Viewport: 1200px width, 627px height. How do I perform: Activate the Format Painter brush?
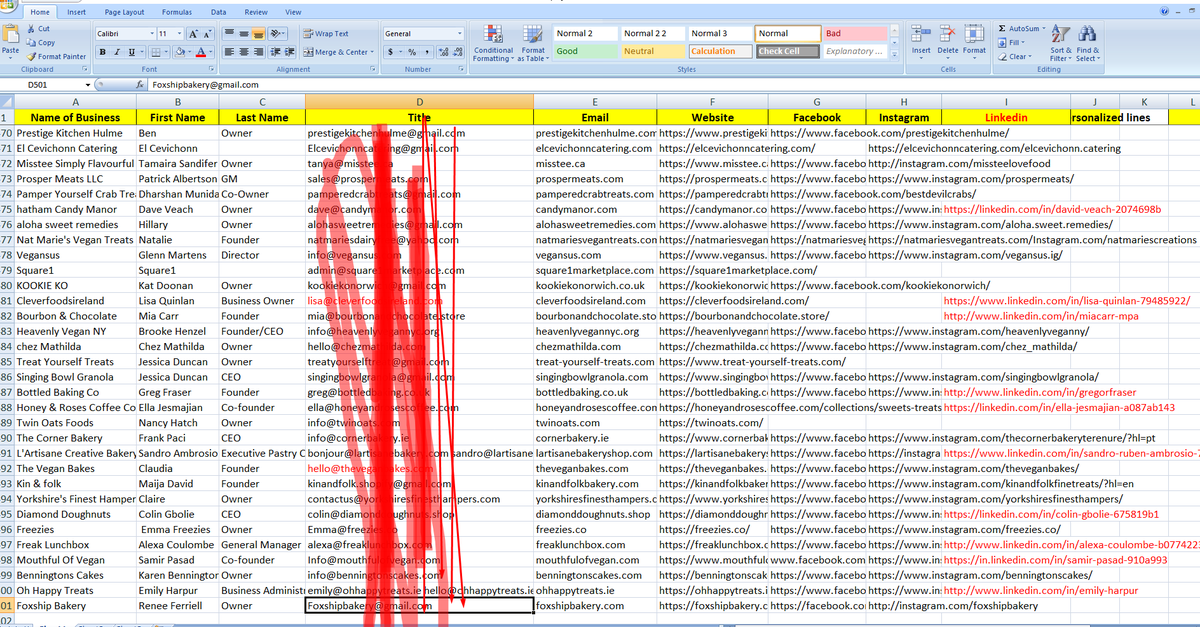(x=55, y=56)
